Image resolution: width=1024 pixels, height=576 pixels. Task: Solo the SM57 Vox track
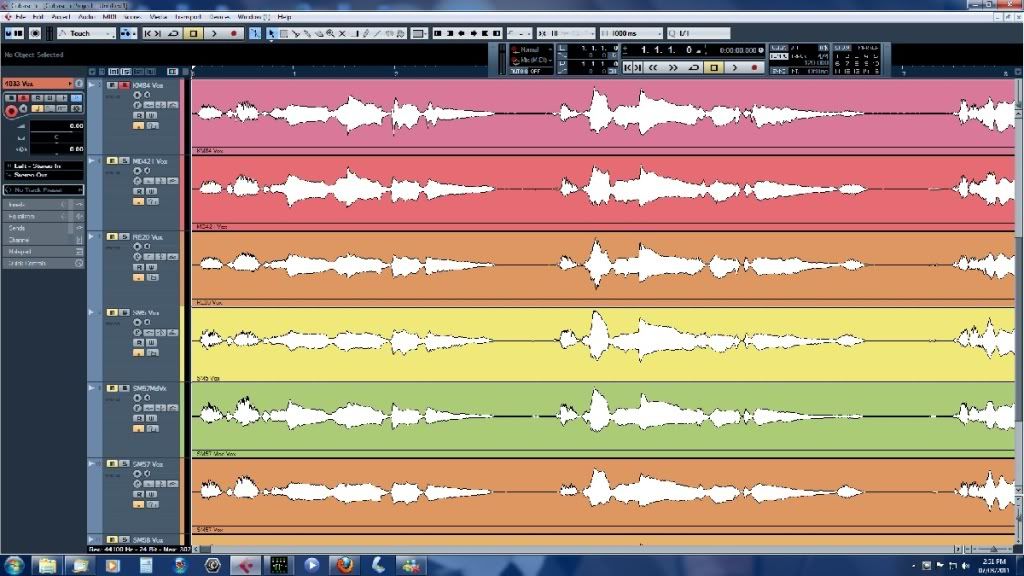[x=124, y=464]
